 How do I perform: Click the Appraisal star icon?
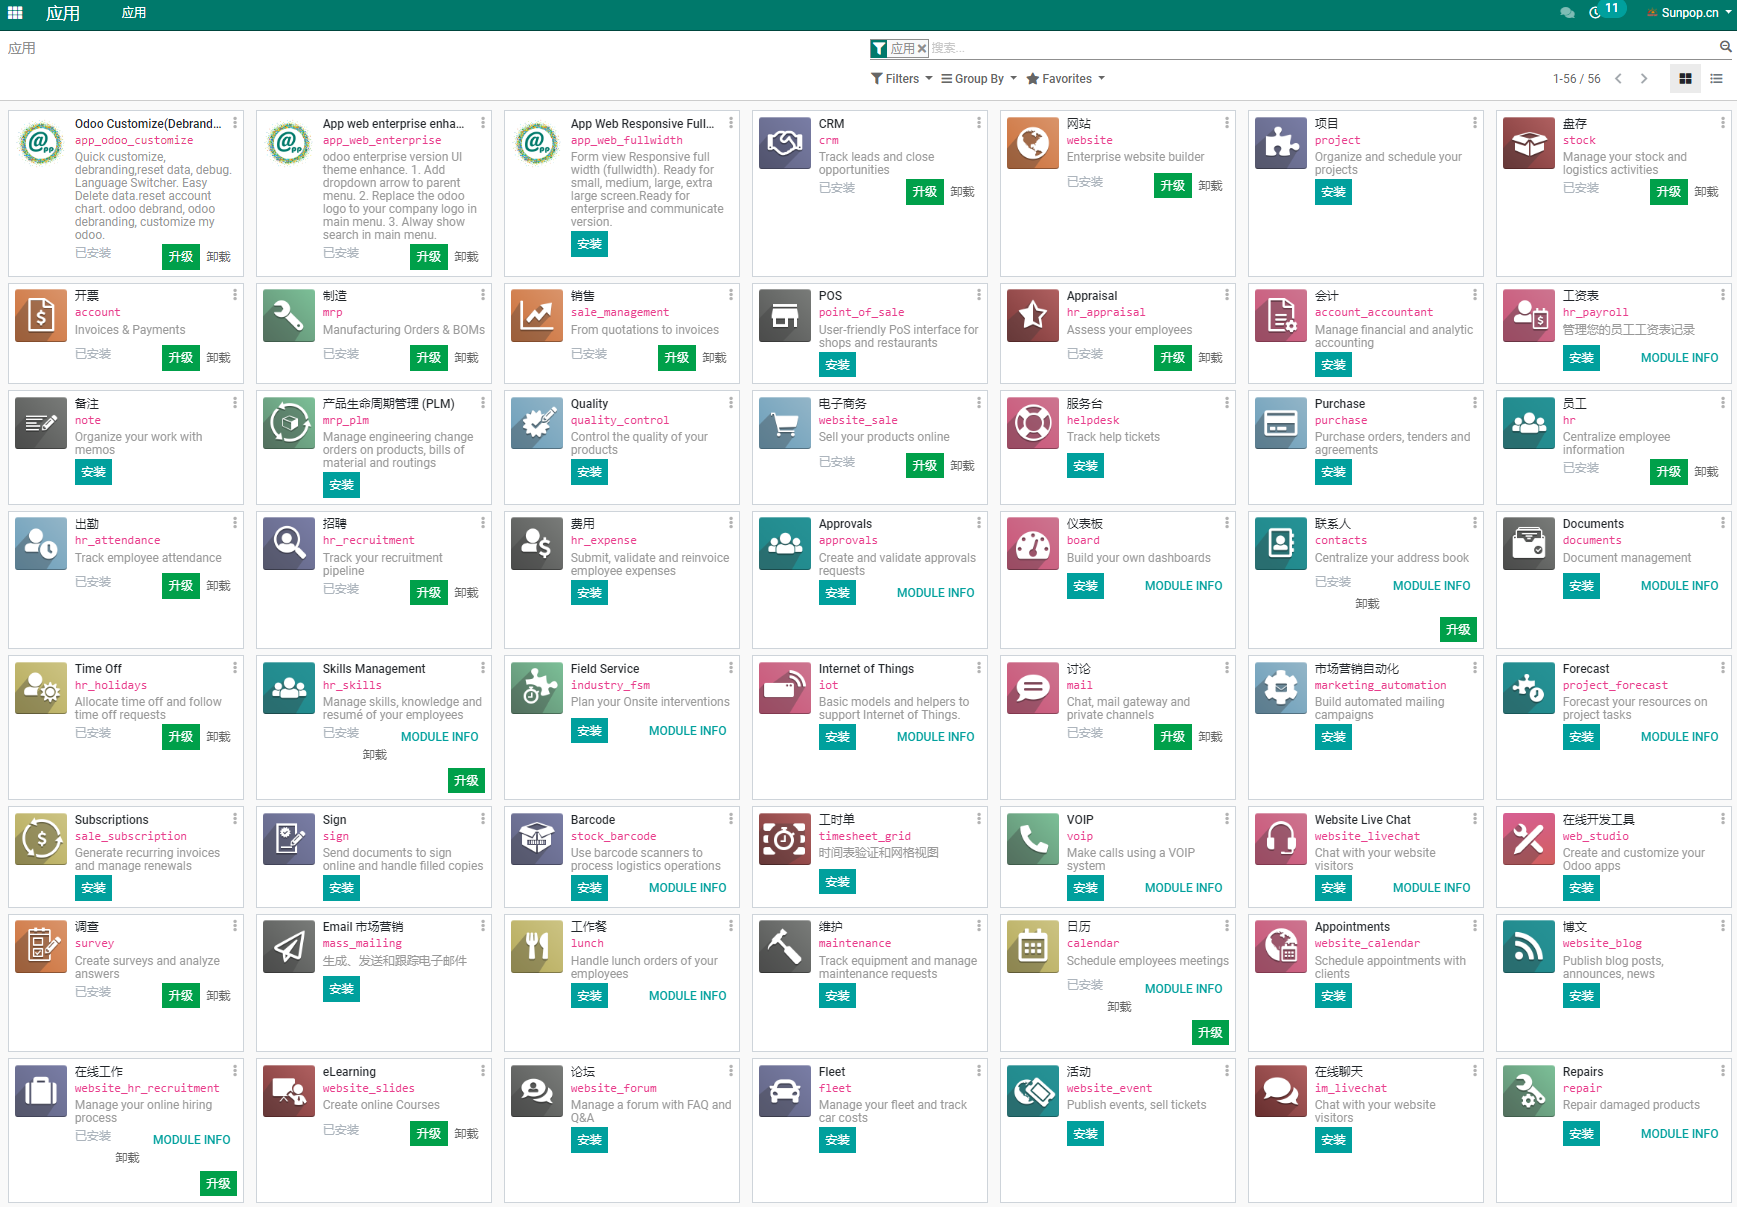click(x=1033, y=315)
